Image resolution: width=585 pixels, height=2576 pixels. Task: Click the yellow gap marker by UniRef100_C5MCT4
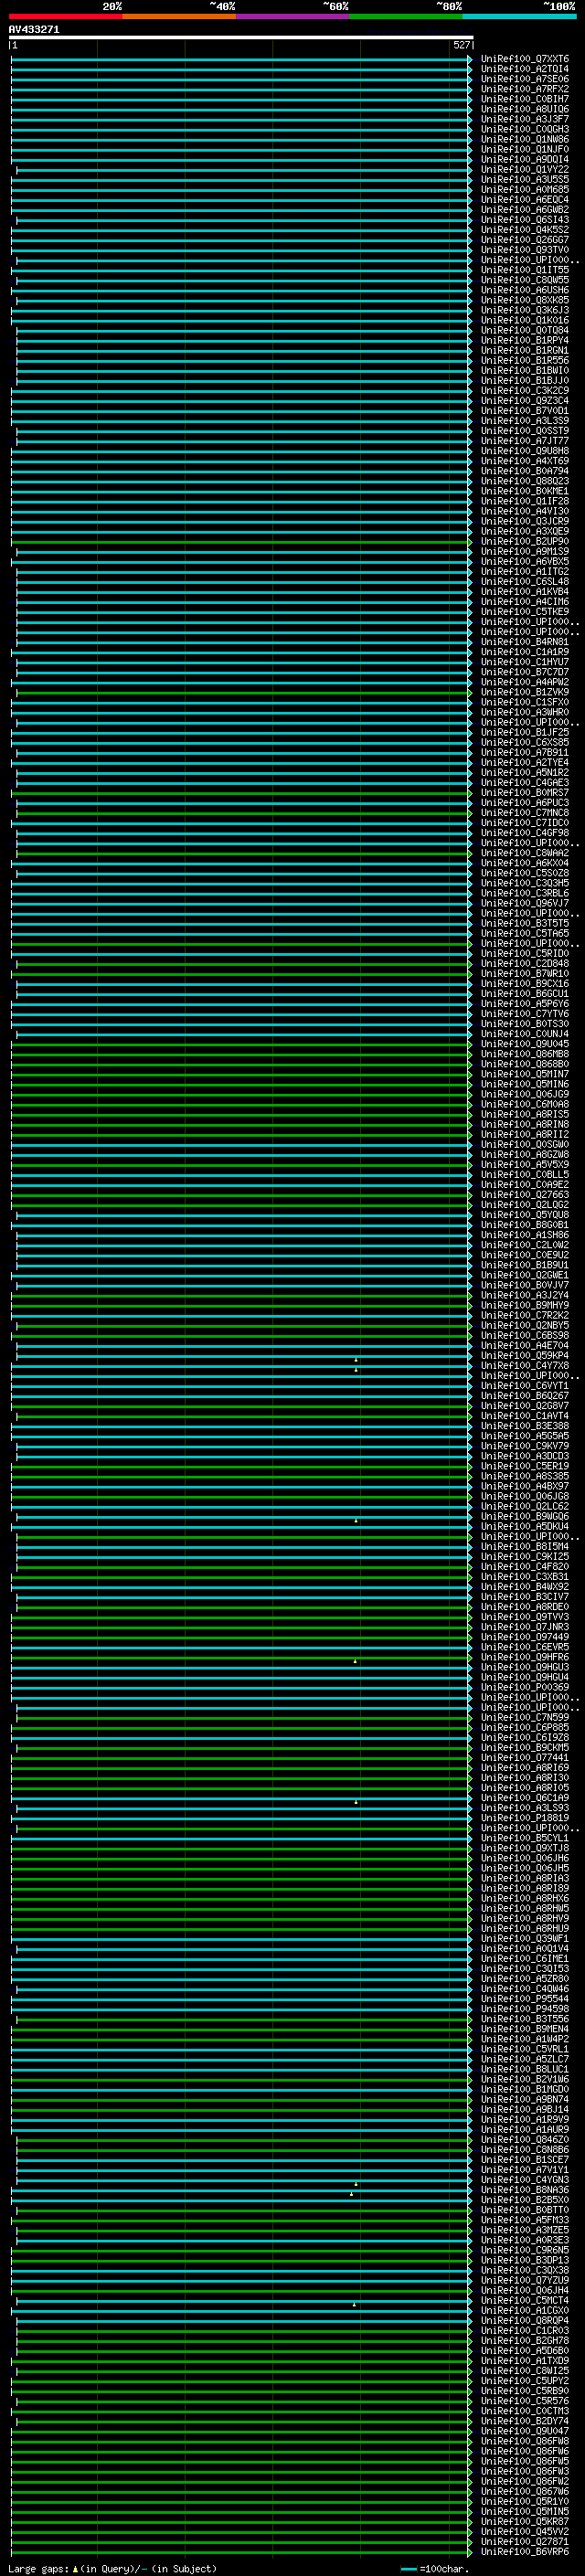(354, 2304)
